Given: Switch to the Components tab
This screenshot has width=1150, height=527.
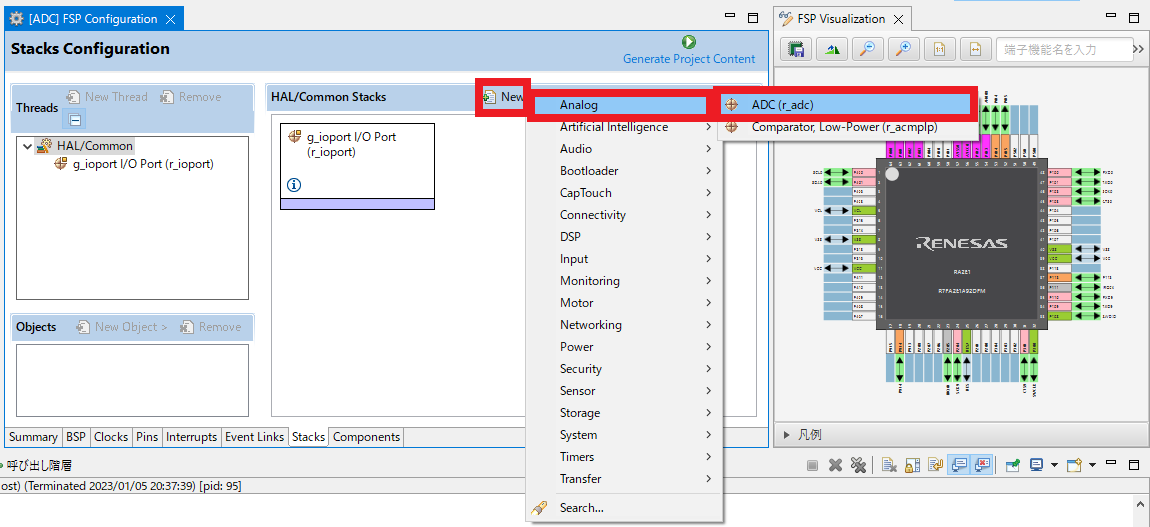Looking at the screenshot, I should click(x=366, y=437).
